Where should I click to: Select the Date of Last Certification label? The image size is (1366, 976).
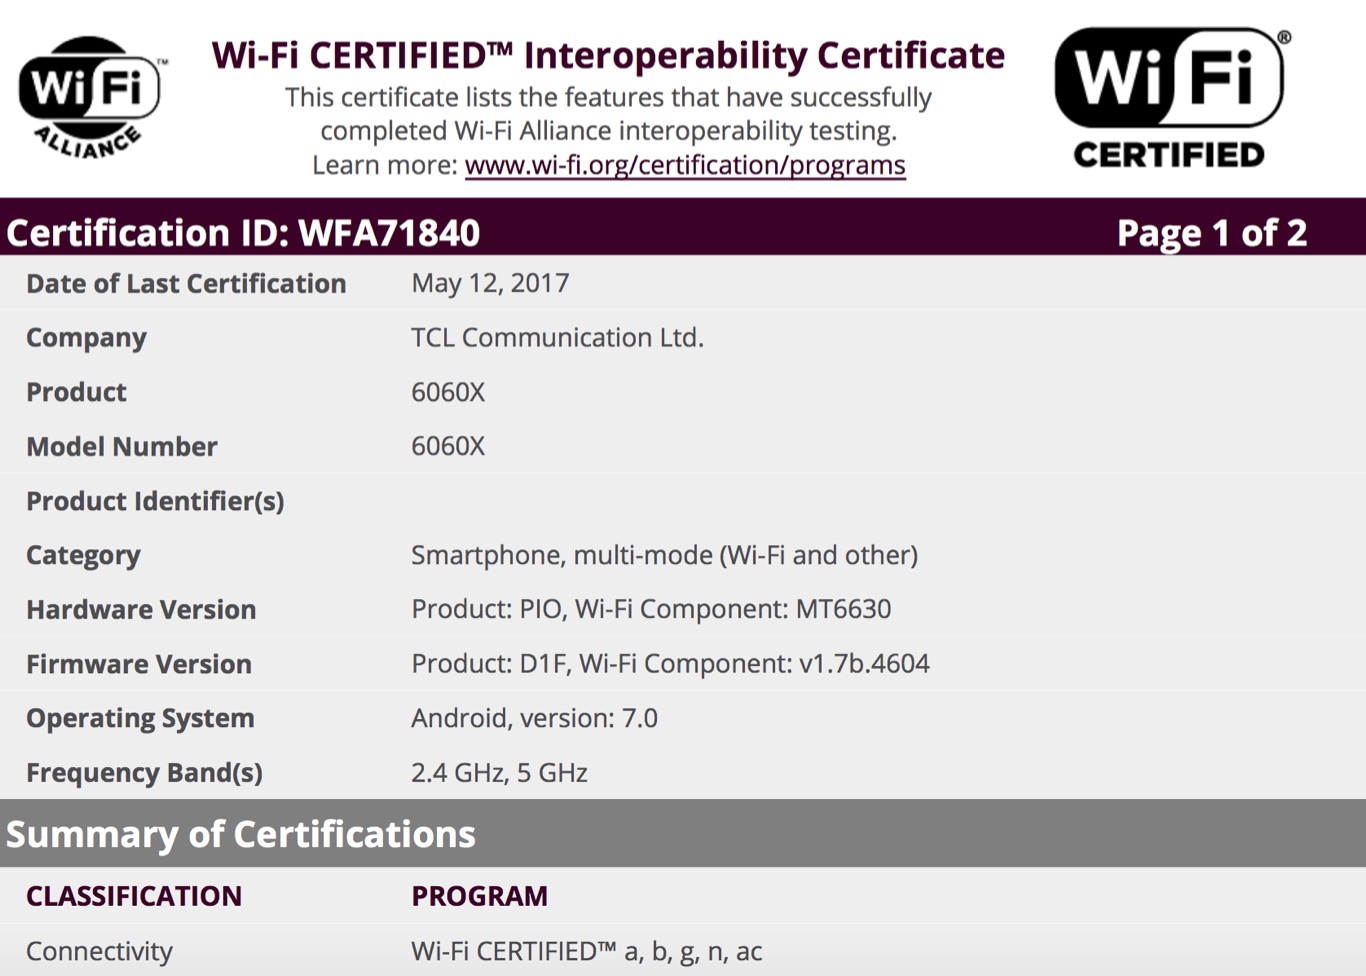[x=186, y=284]
